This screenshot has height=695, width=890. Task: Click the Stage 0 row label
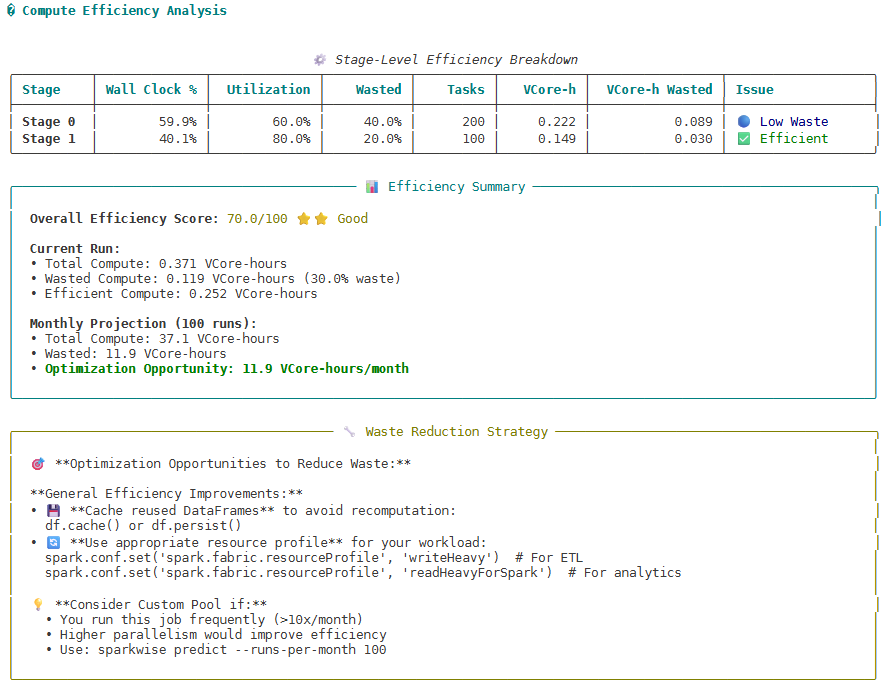[49, 122]
